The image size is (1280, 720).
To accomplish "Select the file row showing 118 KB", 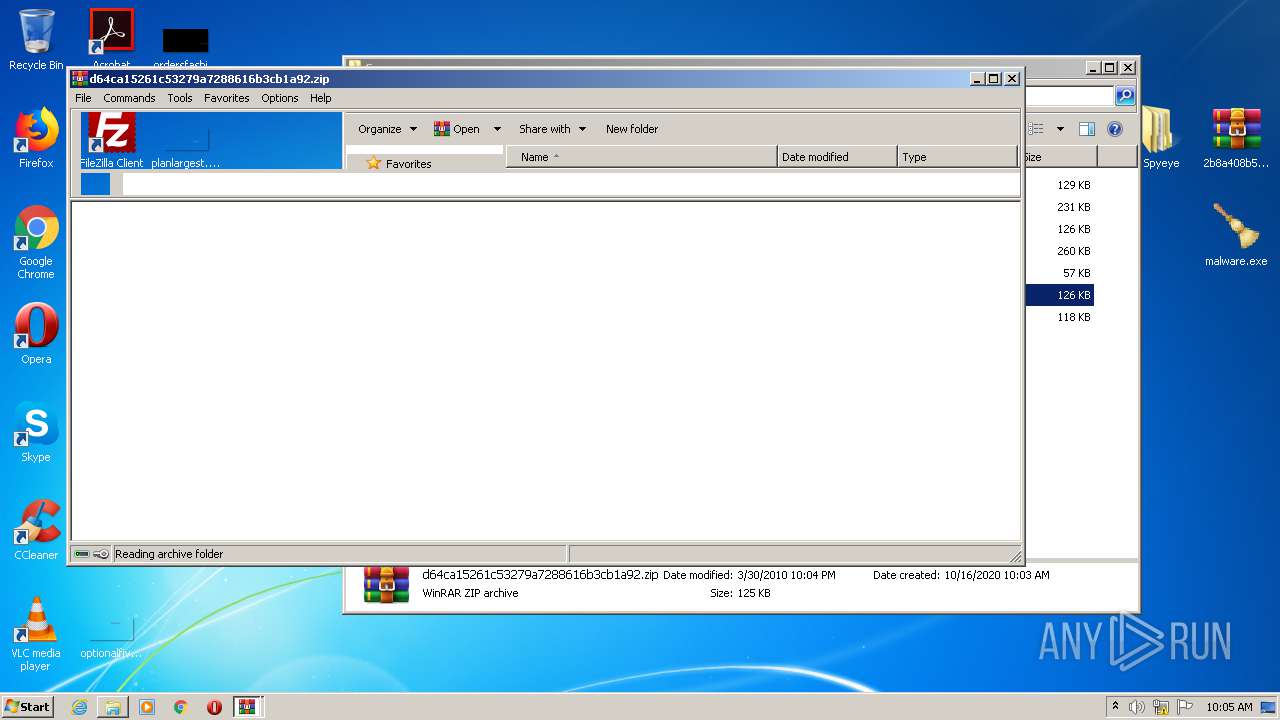I will pos(1059,317).
